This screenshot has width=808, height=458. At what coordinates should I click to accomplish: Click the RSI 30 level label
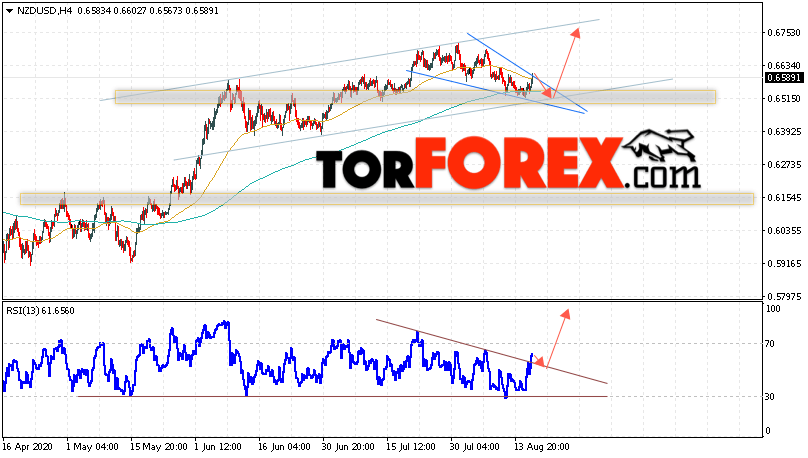(770, 397)
